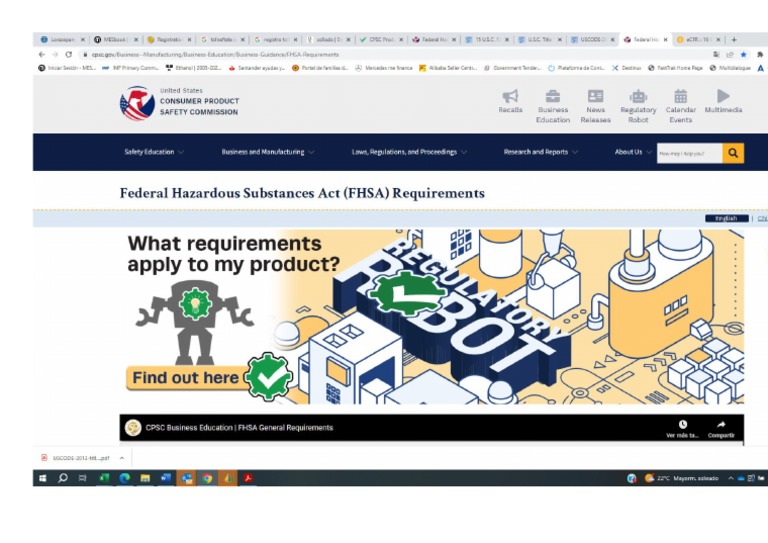This screenshot has width=768, height=543.
Task: Go back with the browser back arrow
Action: point(42,54)
